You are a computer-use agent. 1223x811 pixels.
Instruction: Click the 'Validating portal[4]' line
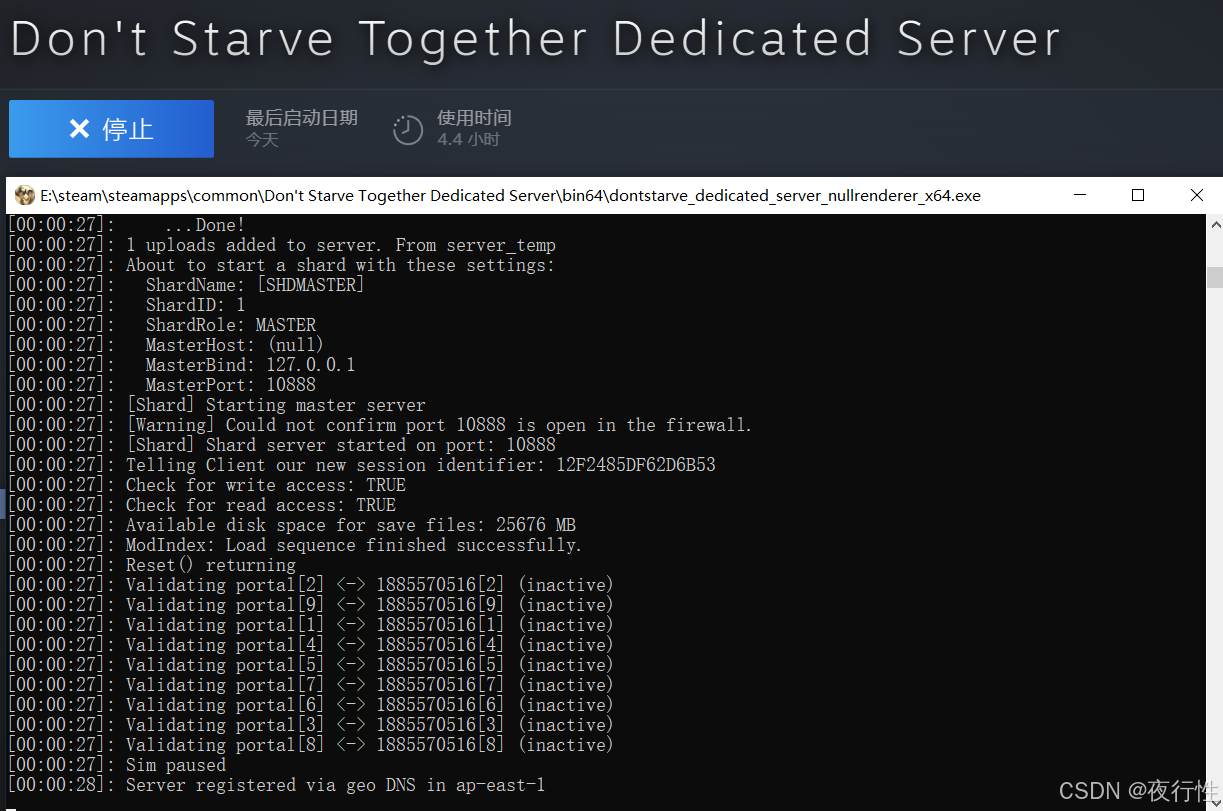pyautogui.click(x=310, y=645)
